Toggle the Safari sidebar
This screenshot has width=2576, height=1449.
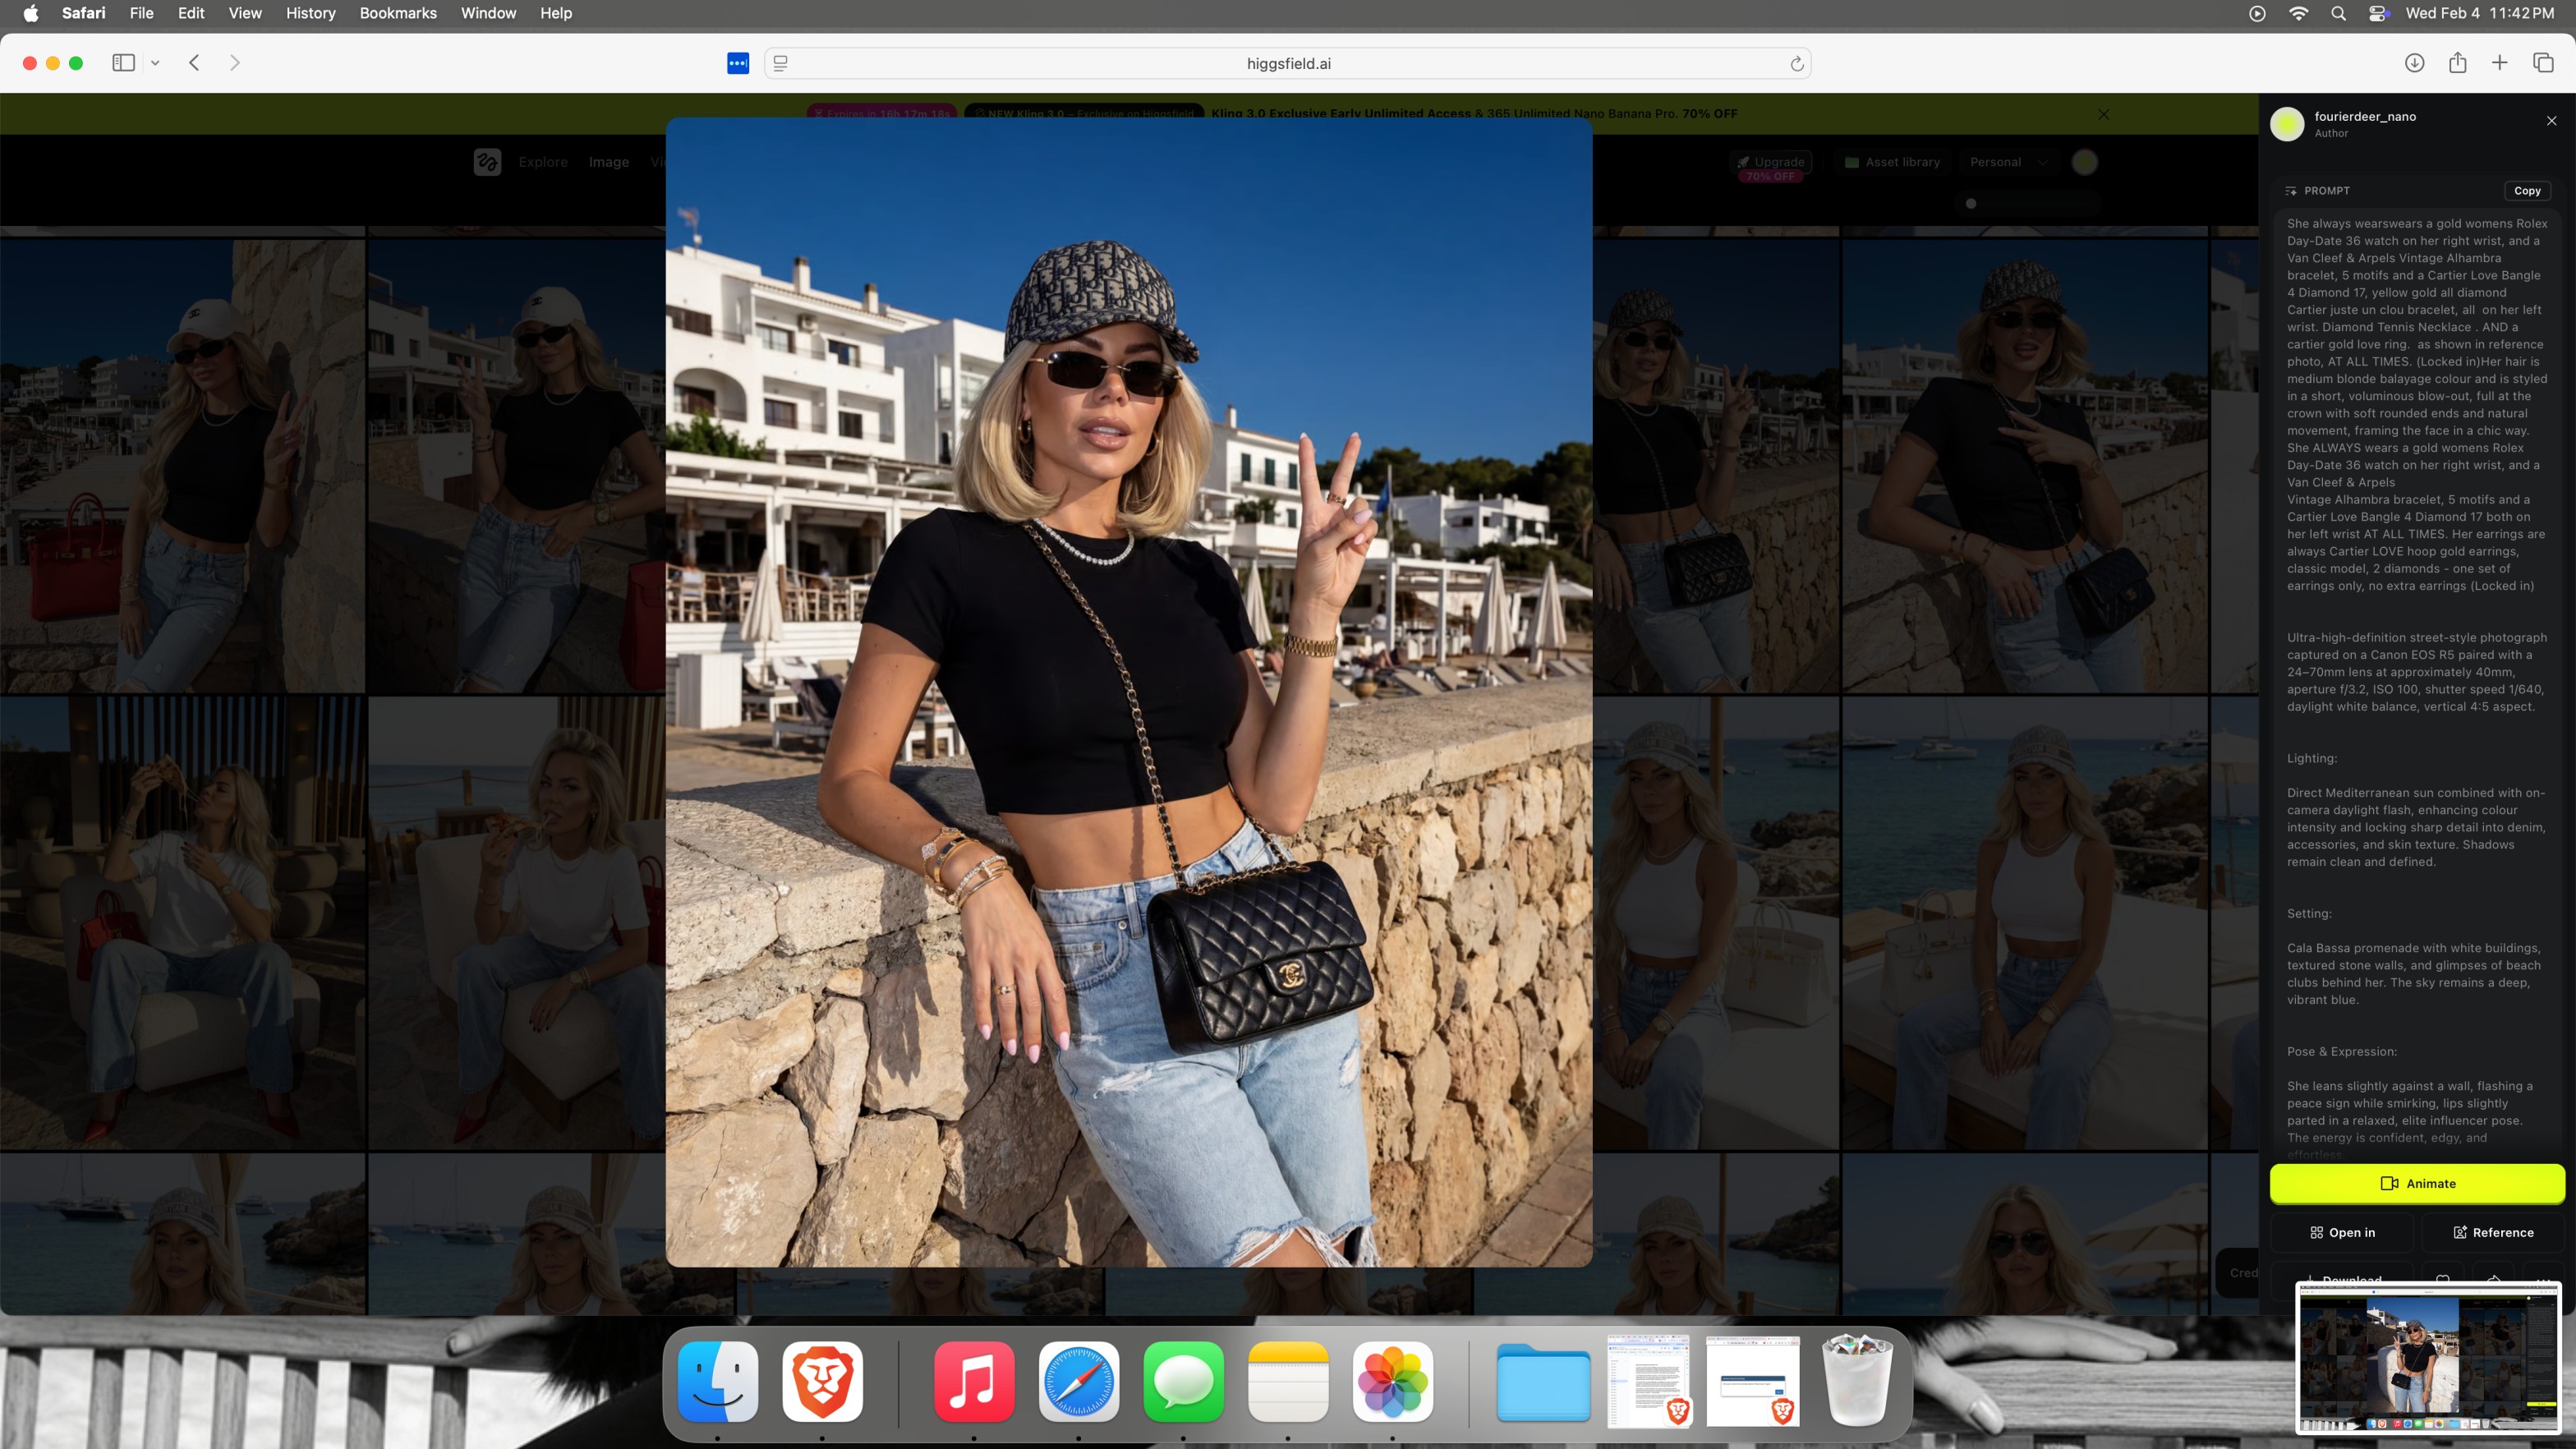point(123,63)
